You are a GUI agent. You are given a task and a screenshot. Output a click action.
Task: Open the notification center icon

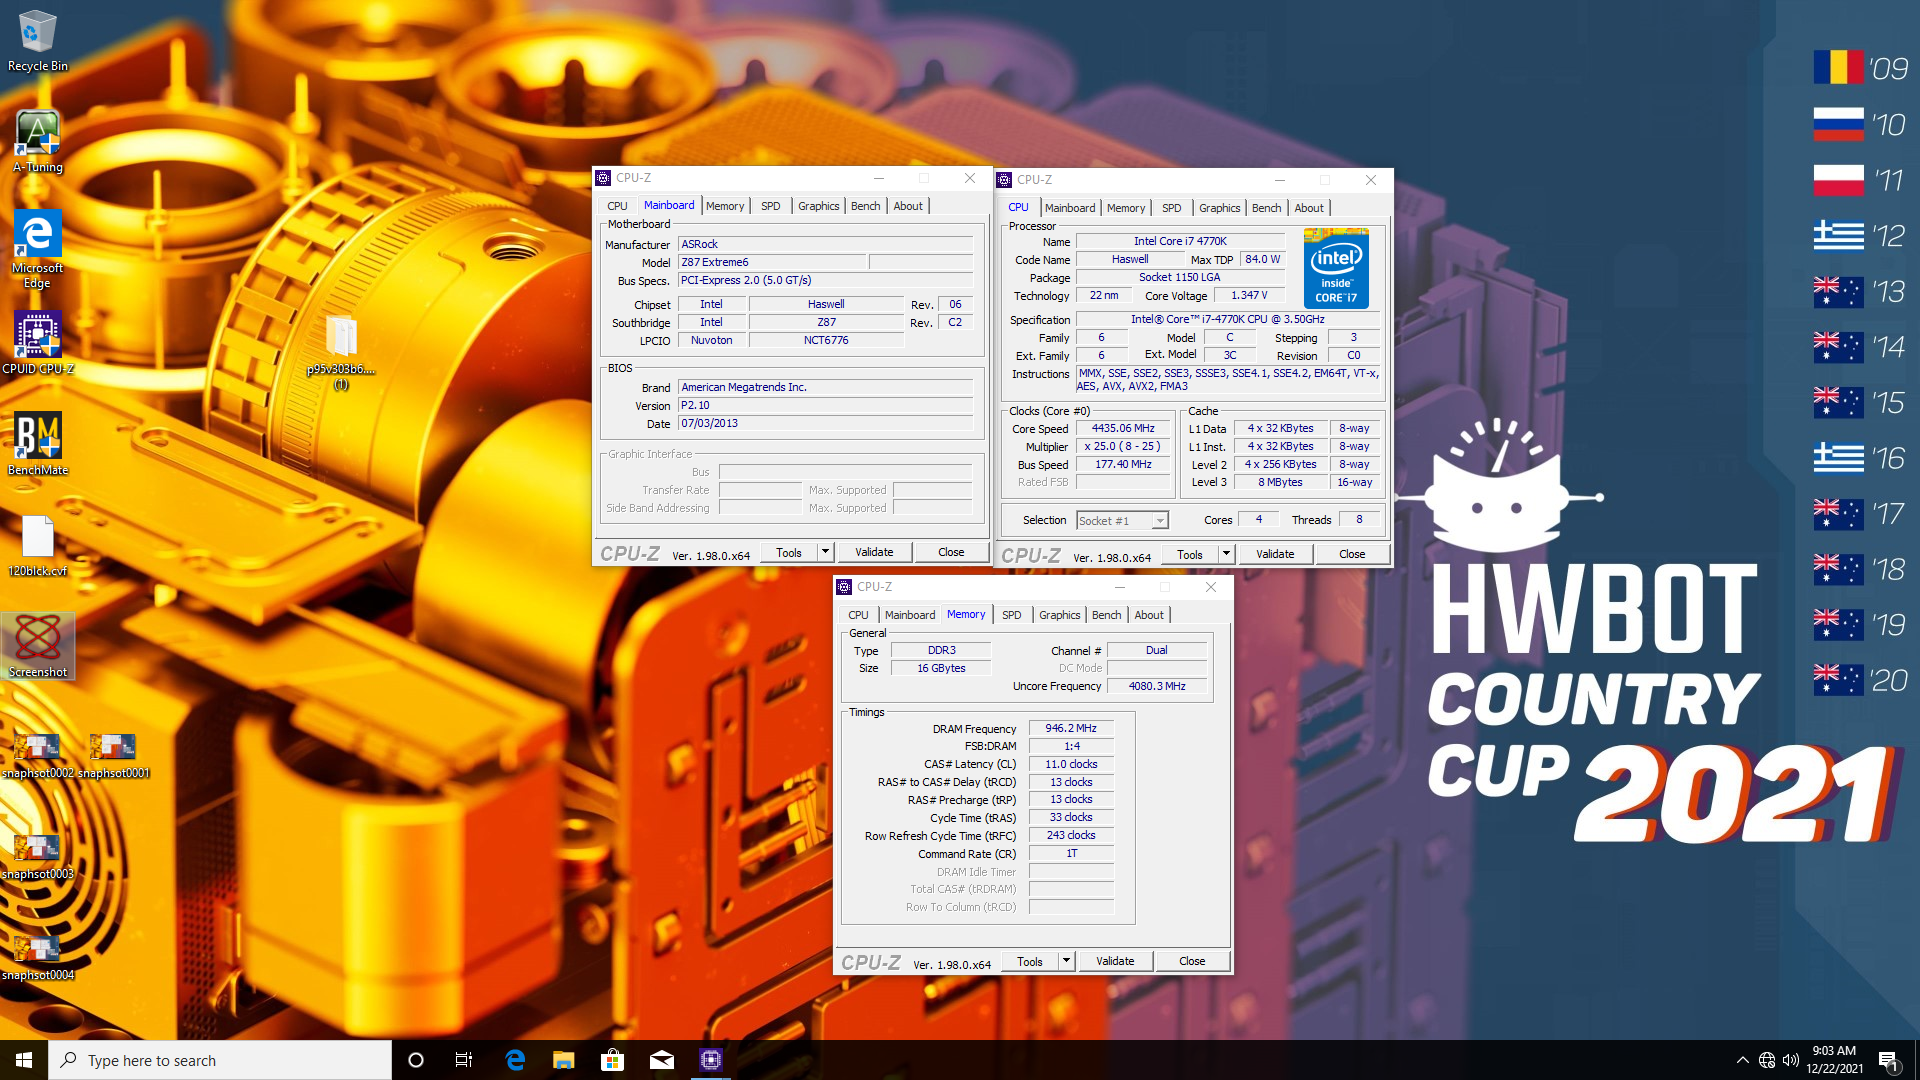pyautogui.click(x=1888, y=1060)
